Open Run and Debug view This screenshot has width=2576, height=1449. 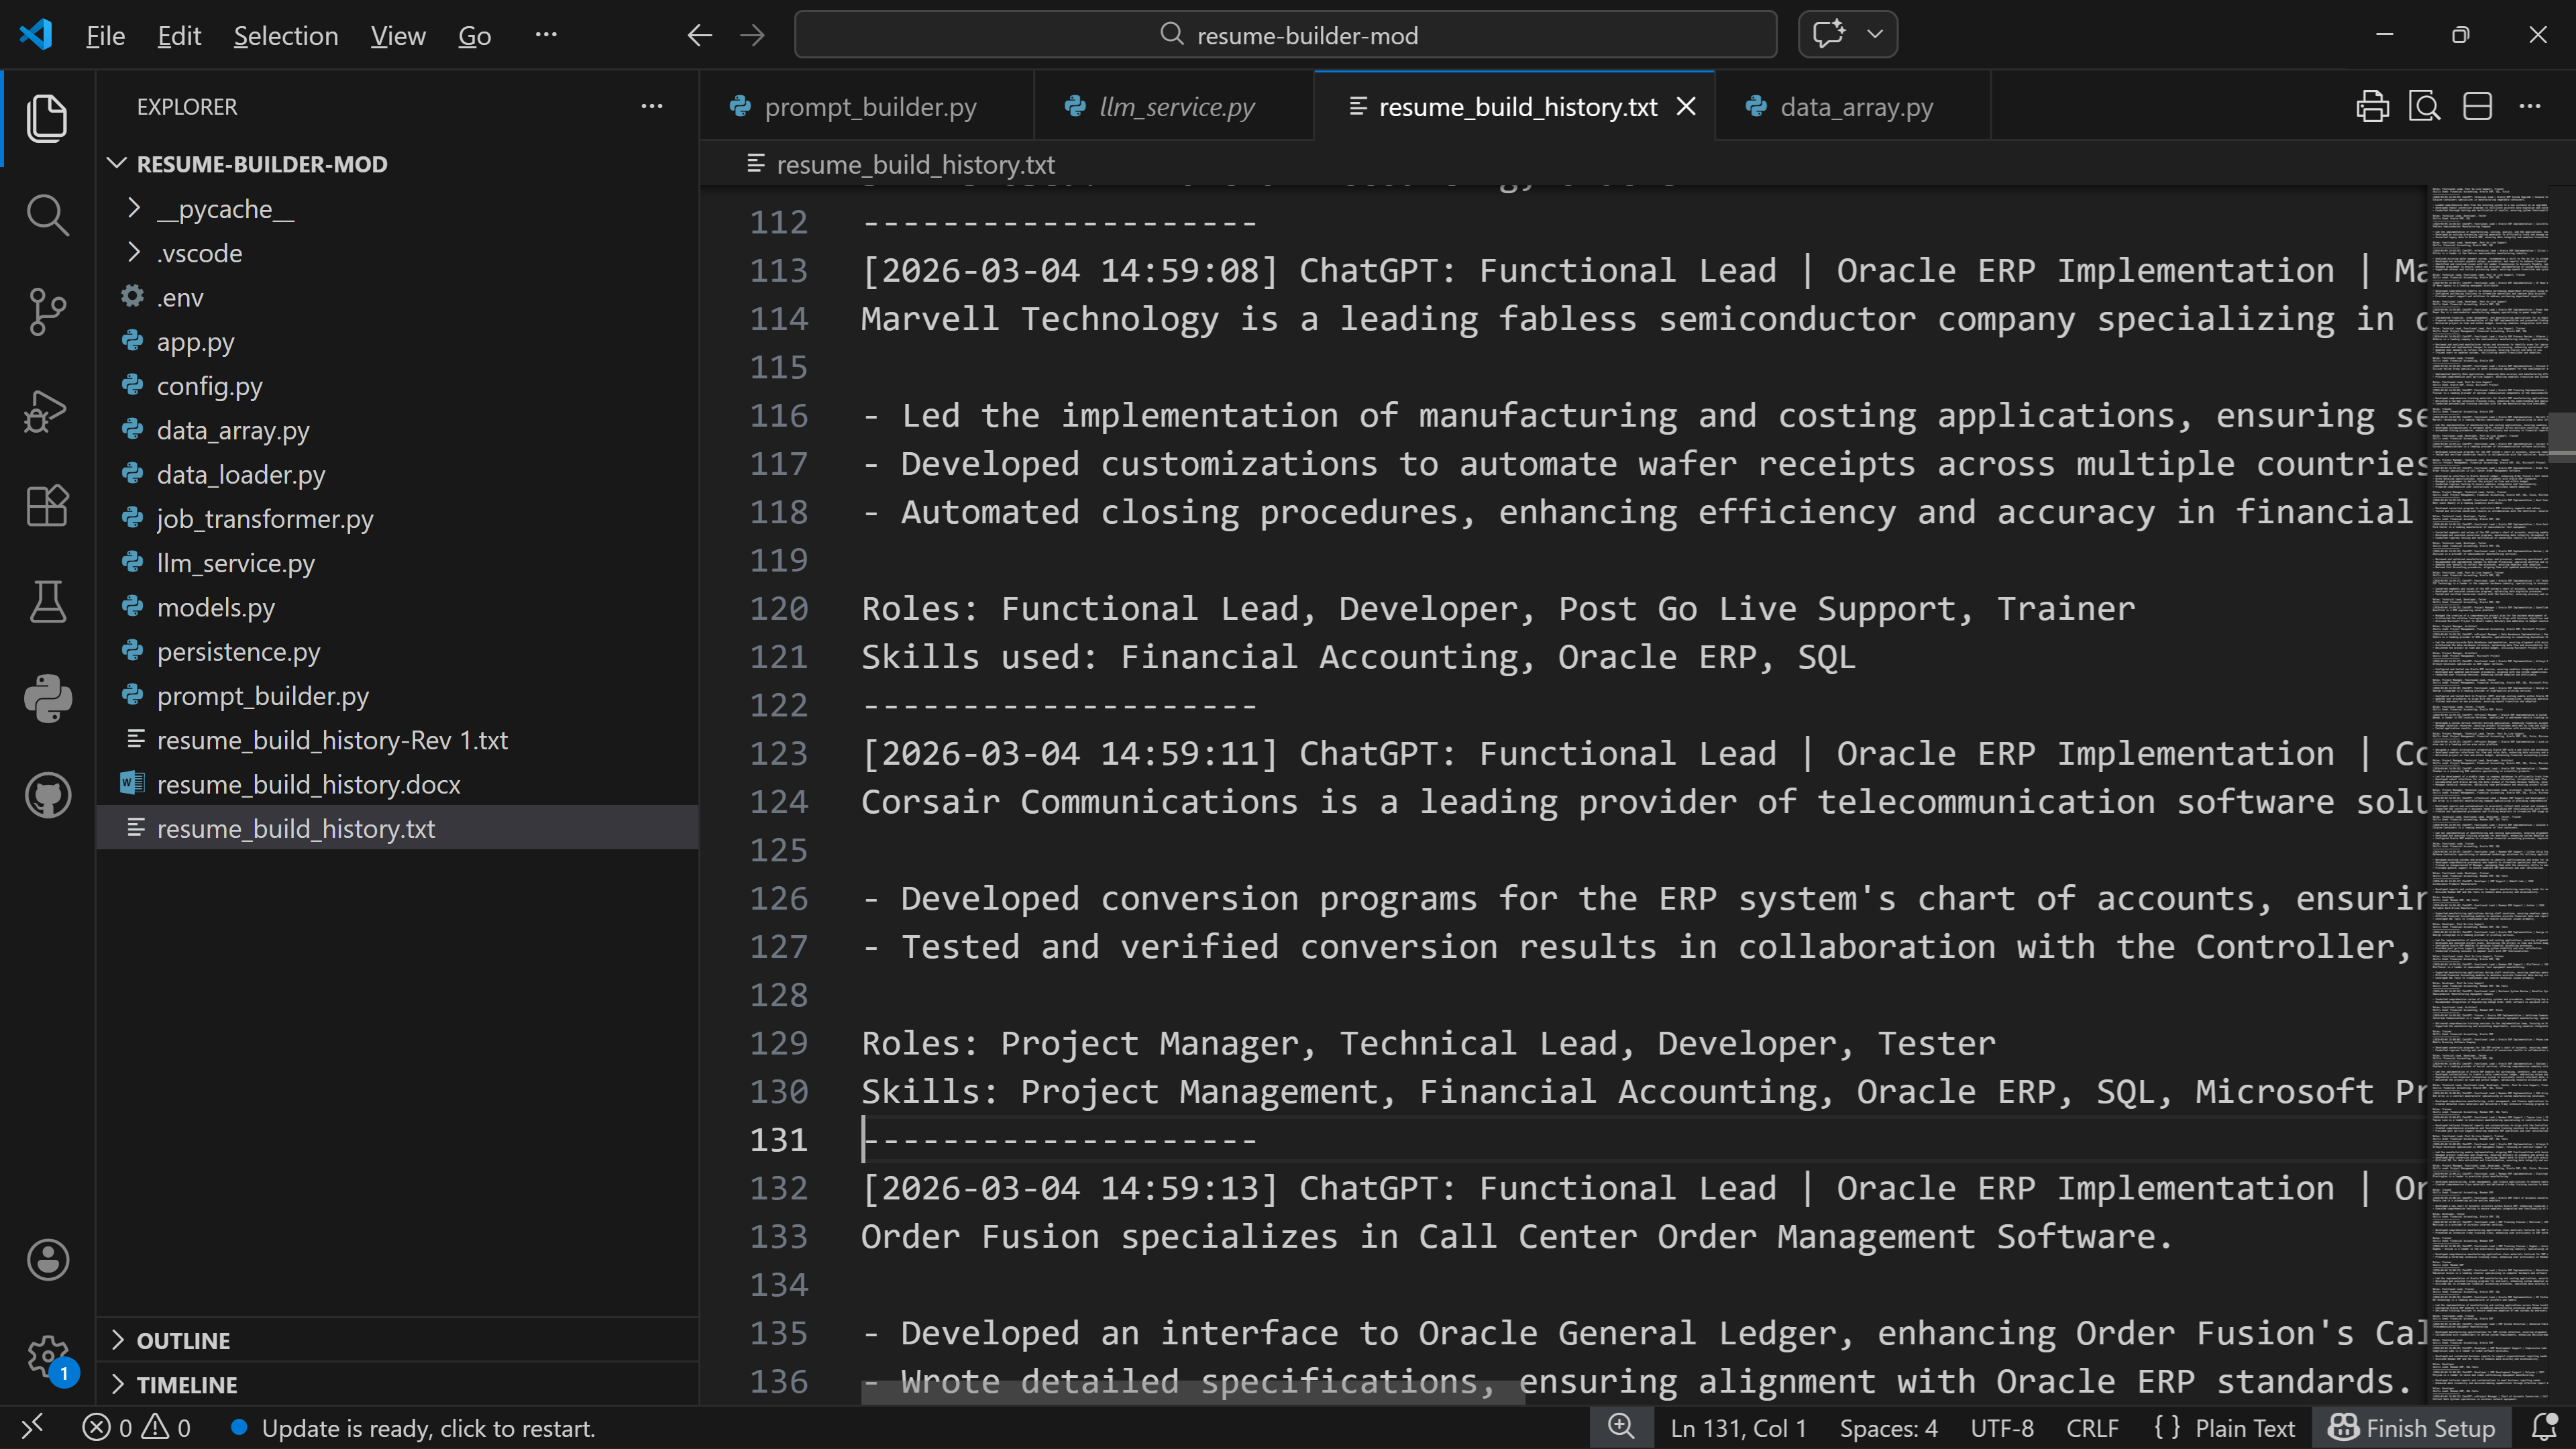(47, 410)
